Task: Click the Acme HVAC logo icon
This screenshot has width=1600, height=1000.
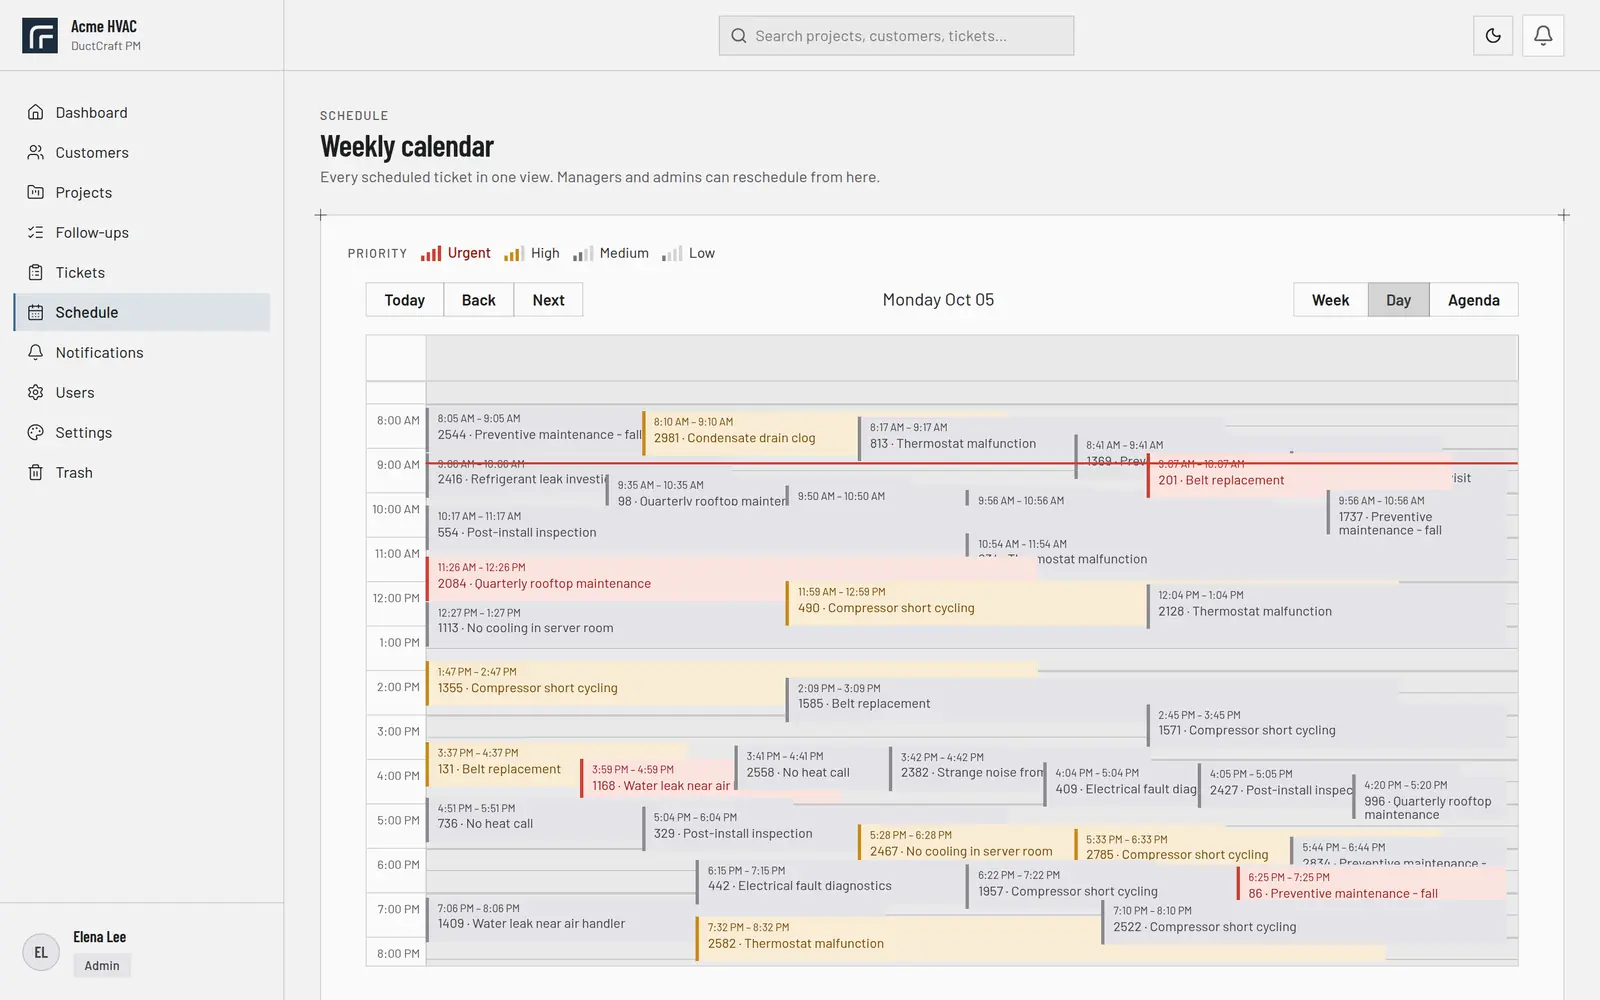Action: [x=40, y=35]
